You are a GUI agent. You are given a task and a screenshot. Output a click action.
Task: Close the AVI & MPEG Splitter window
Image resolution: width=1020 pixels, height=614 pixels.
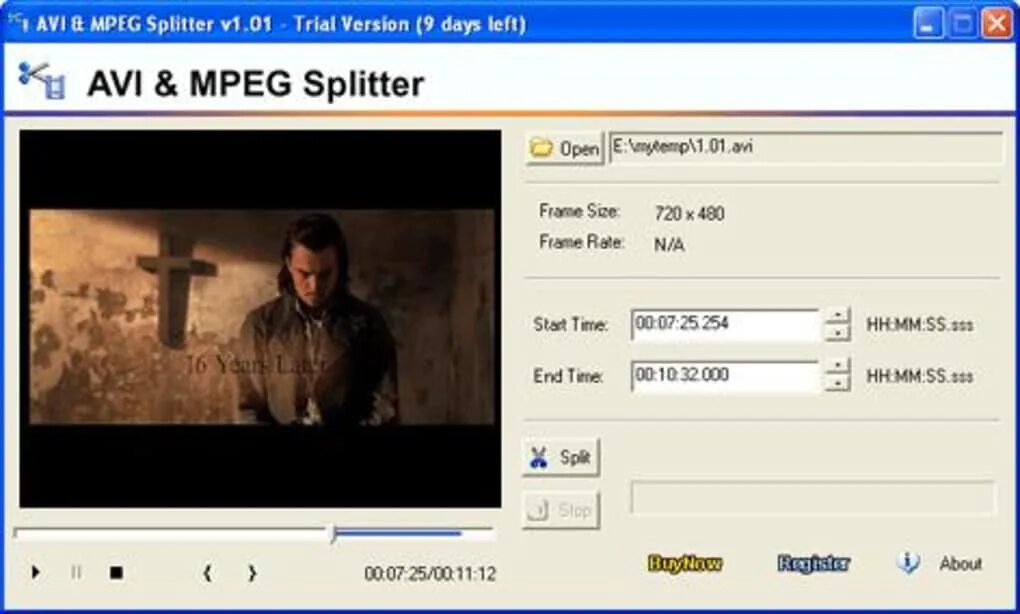997,24
